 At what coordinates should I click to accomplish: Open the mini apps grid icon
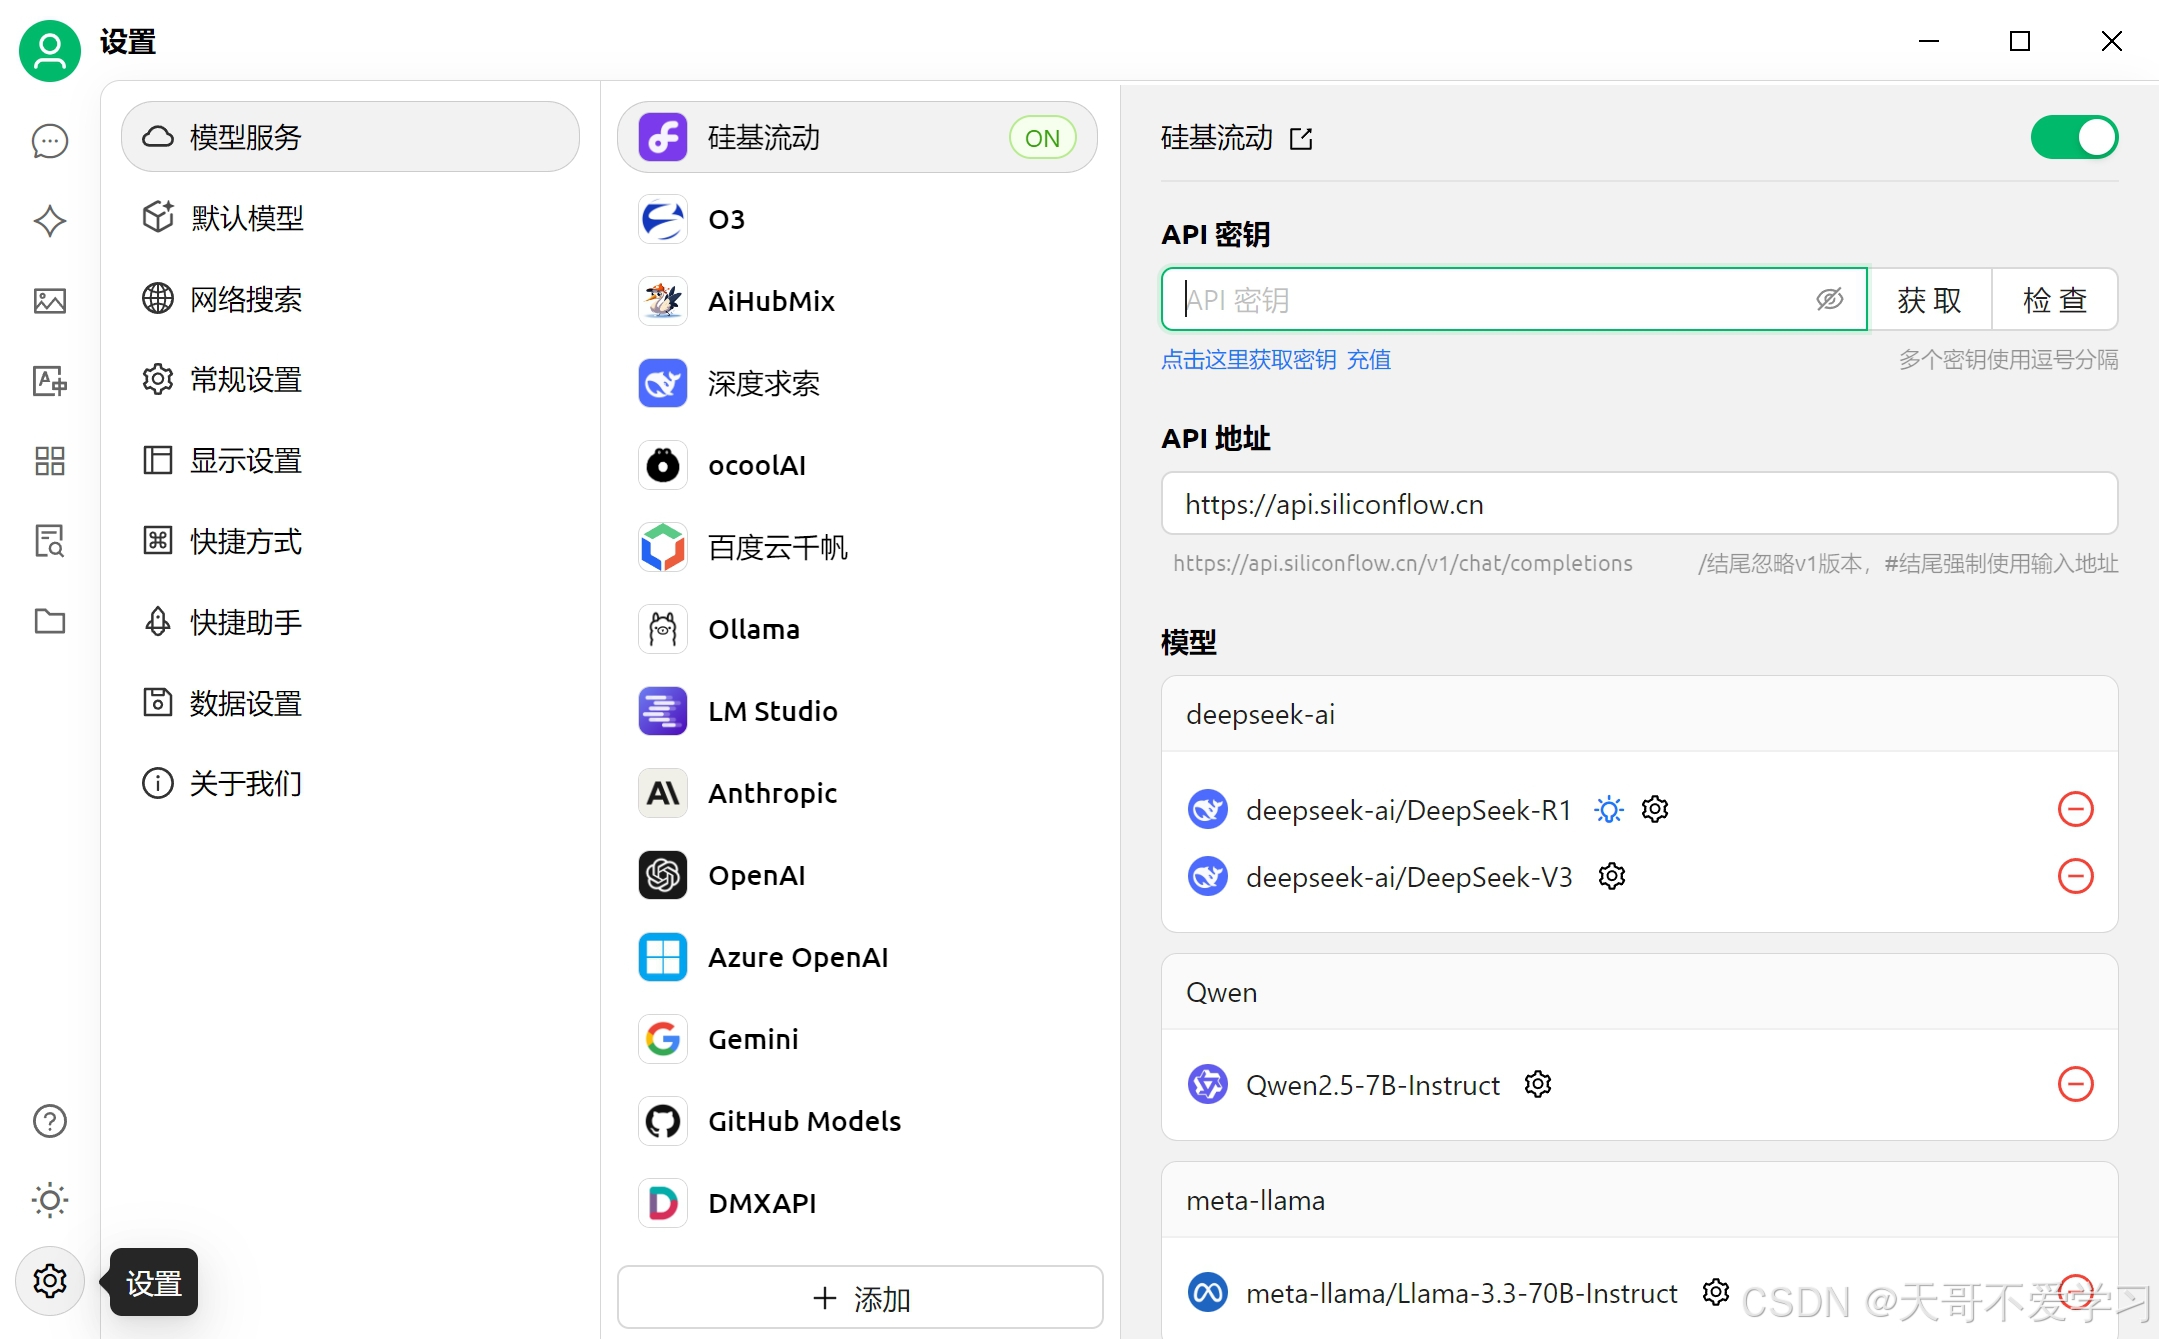tap(49, 461)
